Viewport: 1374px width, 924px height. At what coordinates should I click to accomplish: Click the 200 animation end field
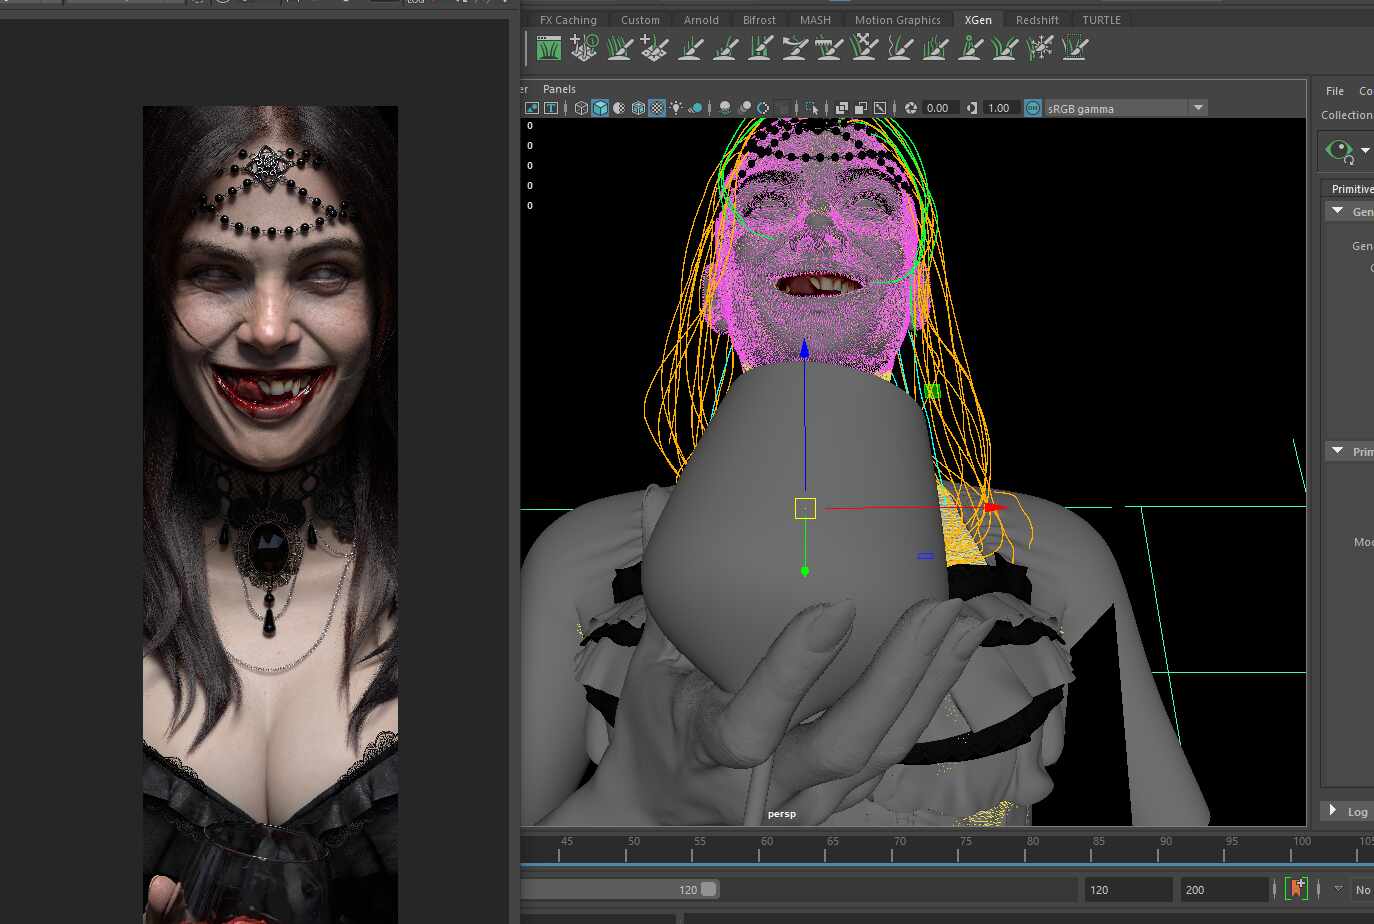tap(1224, 889)
